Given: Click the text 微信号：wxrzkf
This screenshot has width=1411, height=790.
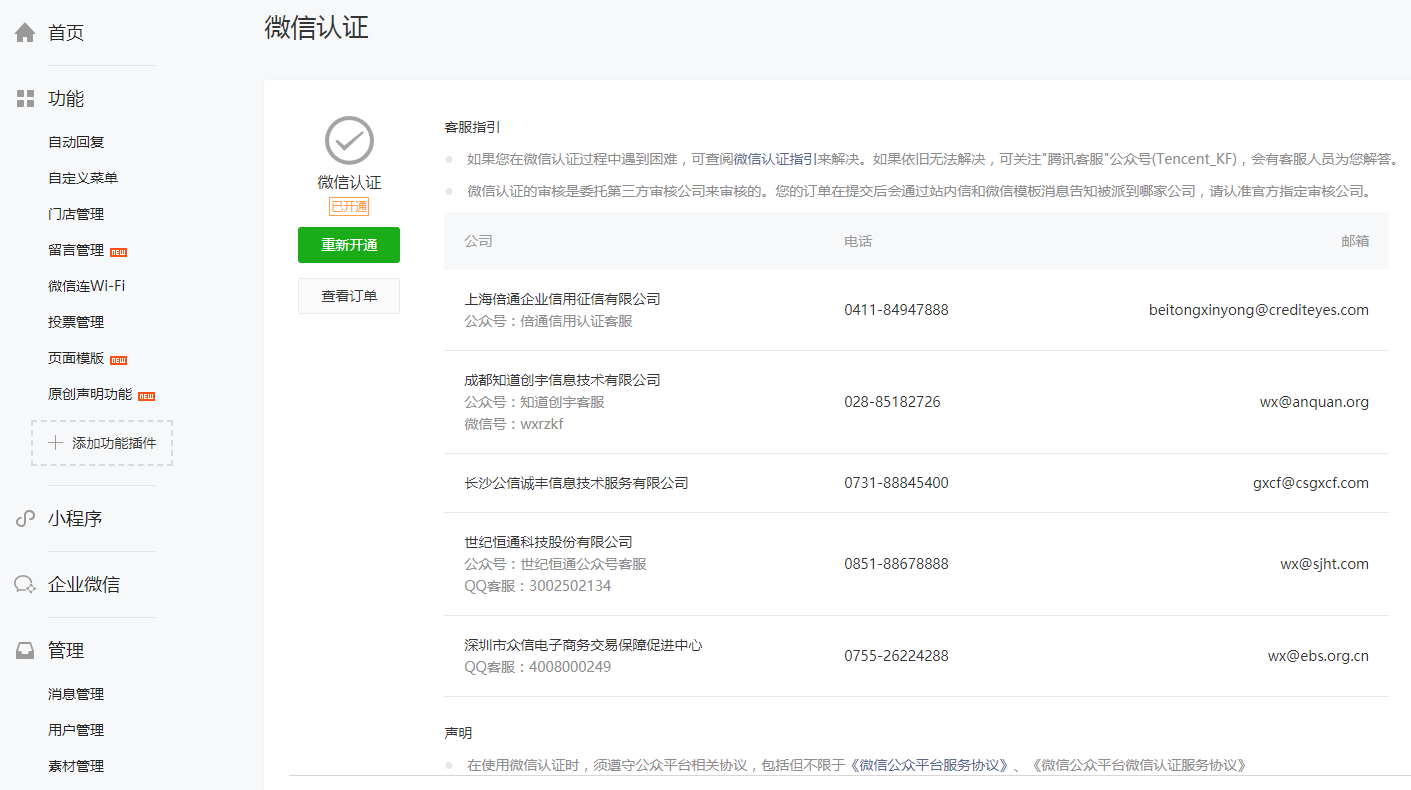Looking at the screenshot, I should point(514,424).
